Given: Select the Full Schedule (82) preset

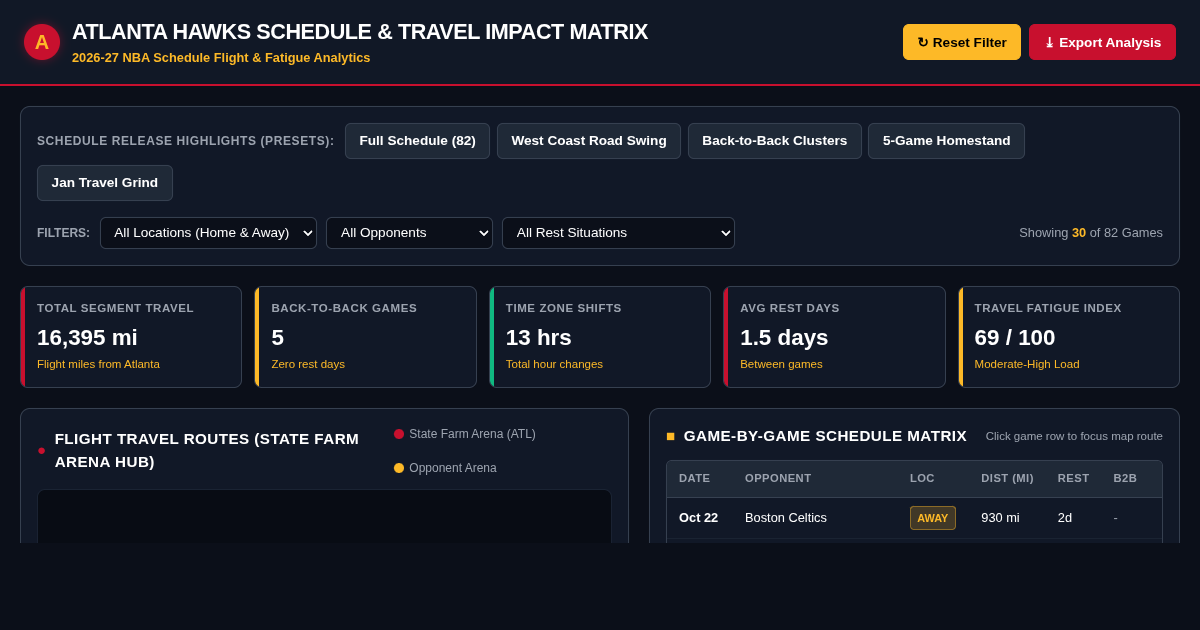Looking at the screenshot, I should [x=417, y=141].
